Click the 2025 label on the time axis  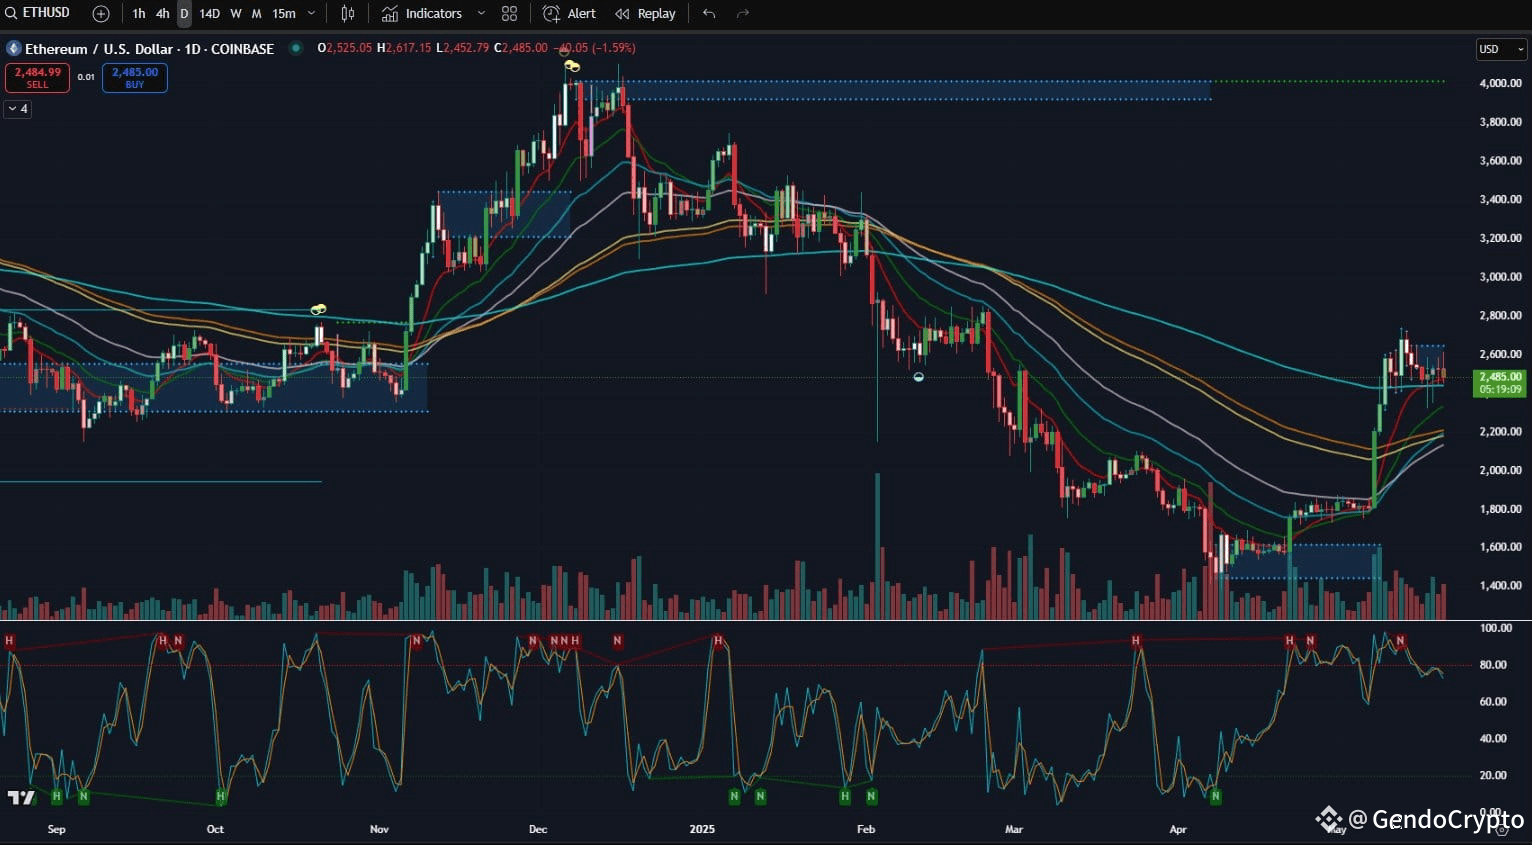pos(703,829)
